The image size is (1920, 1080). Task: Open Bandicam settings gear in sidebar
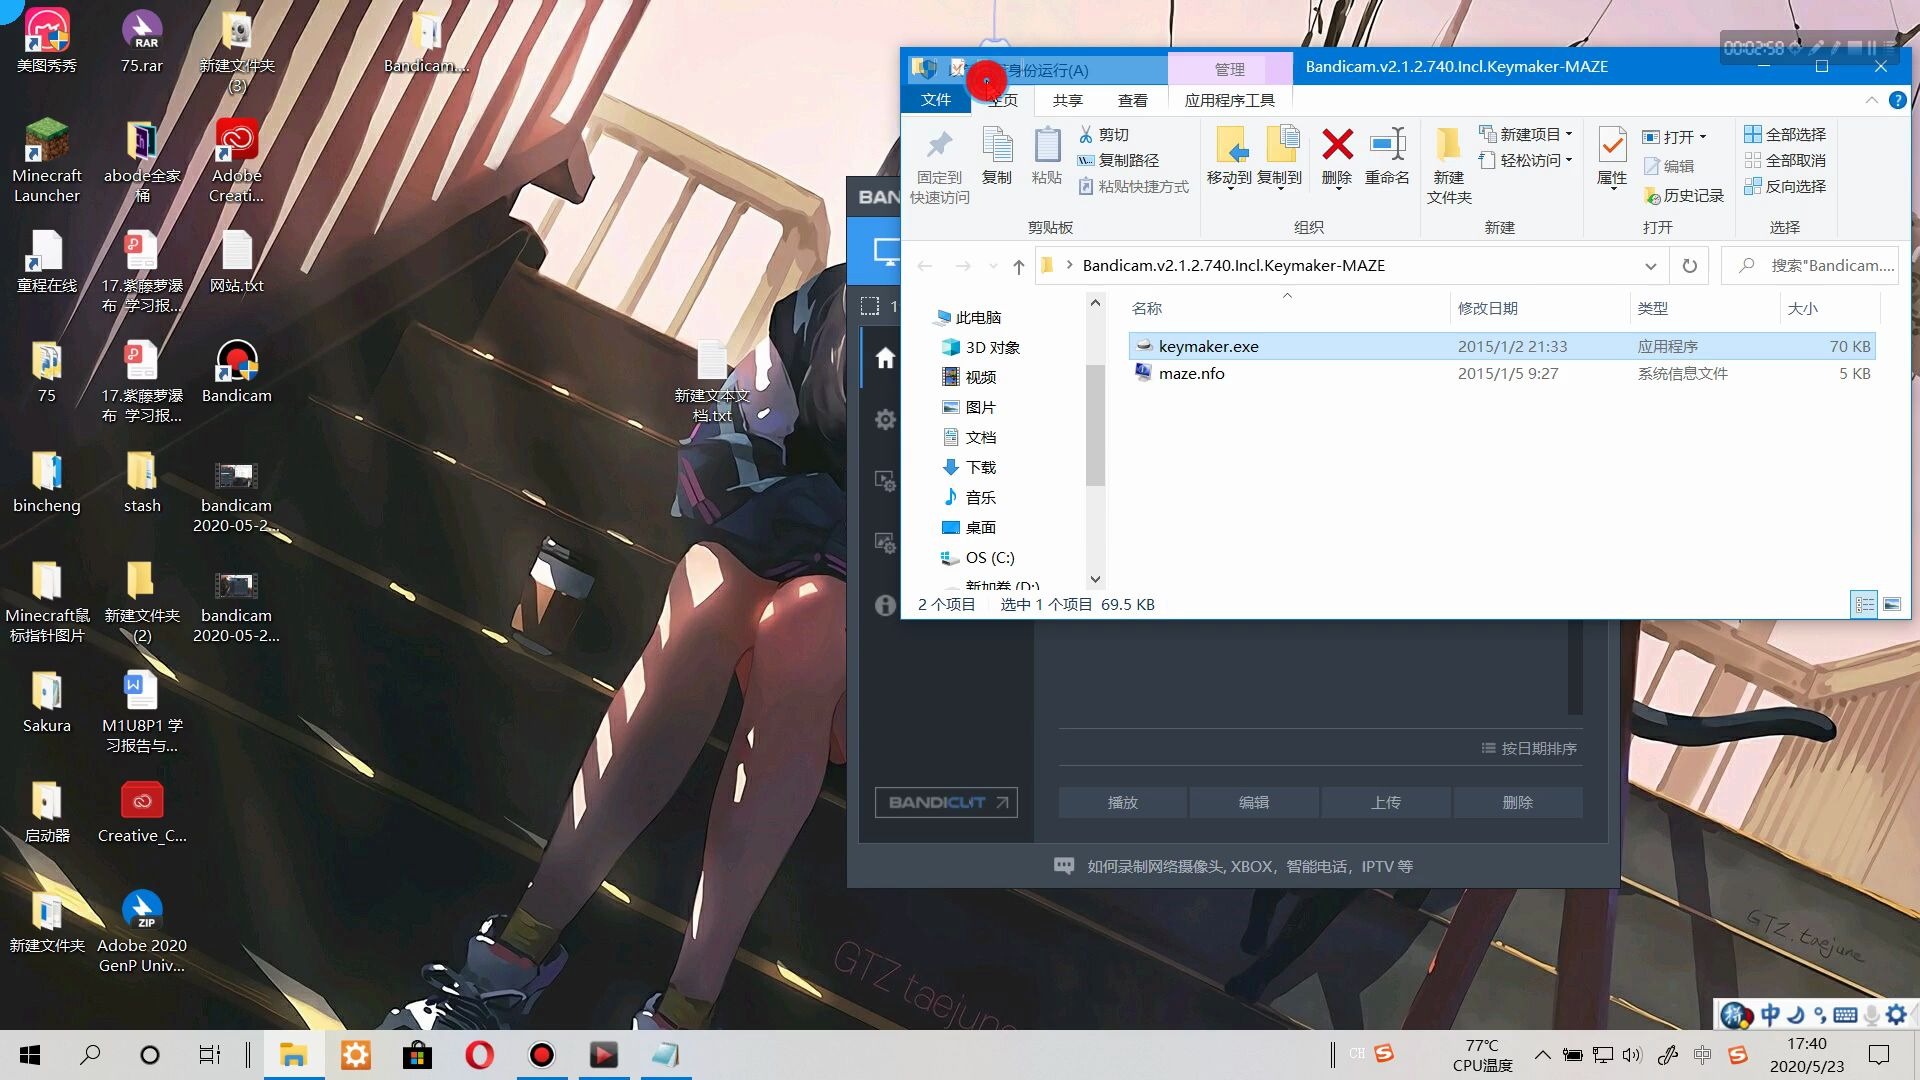click(885, 419)
